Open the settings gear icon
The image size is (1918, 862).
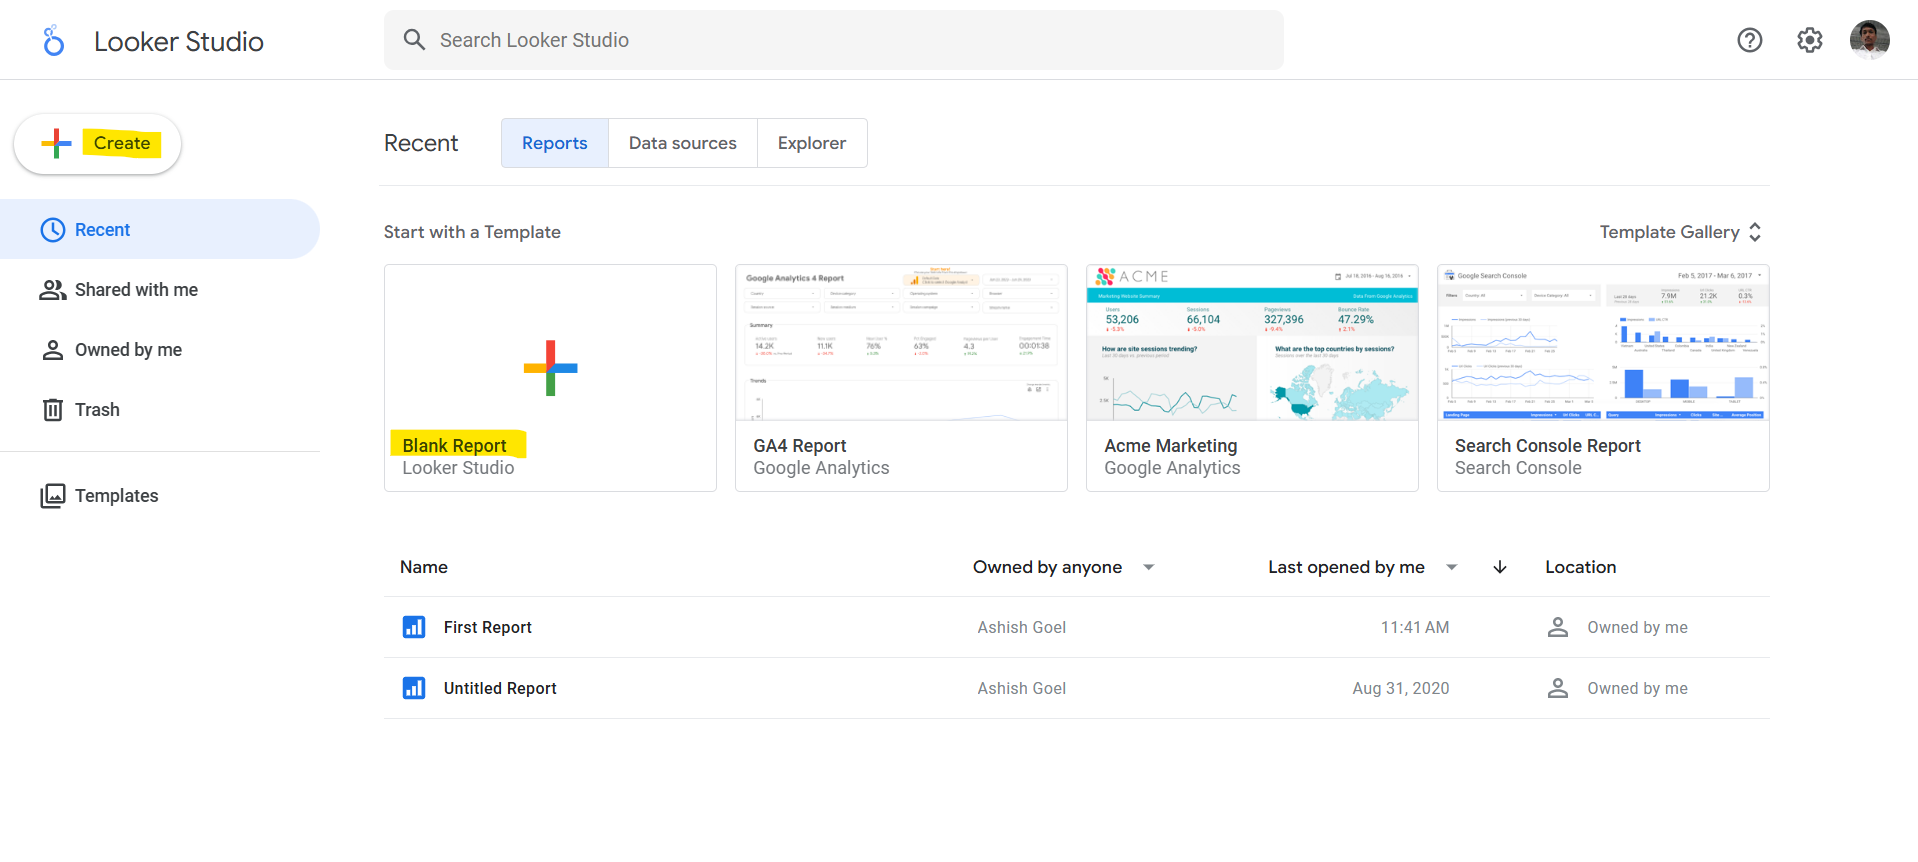coord(1809,40)
